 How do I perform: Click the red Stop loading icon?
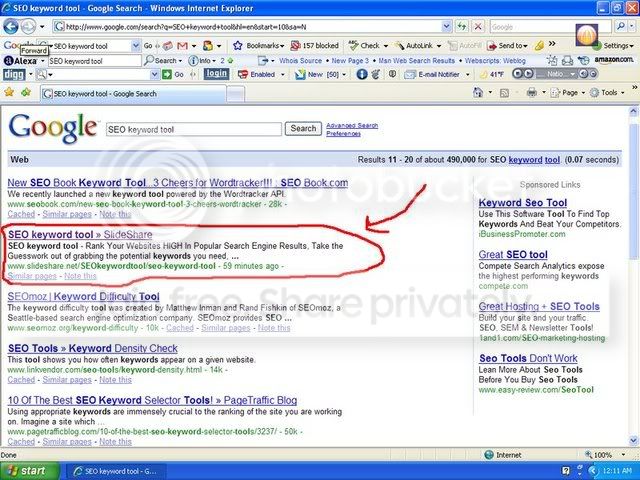pos(478,27)
